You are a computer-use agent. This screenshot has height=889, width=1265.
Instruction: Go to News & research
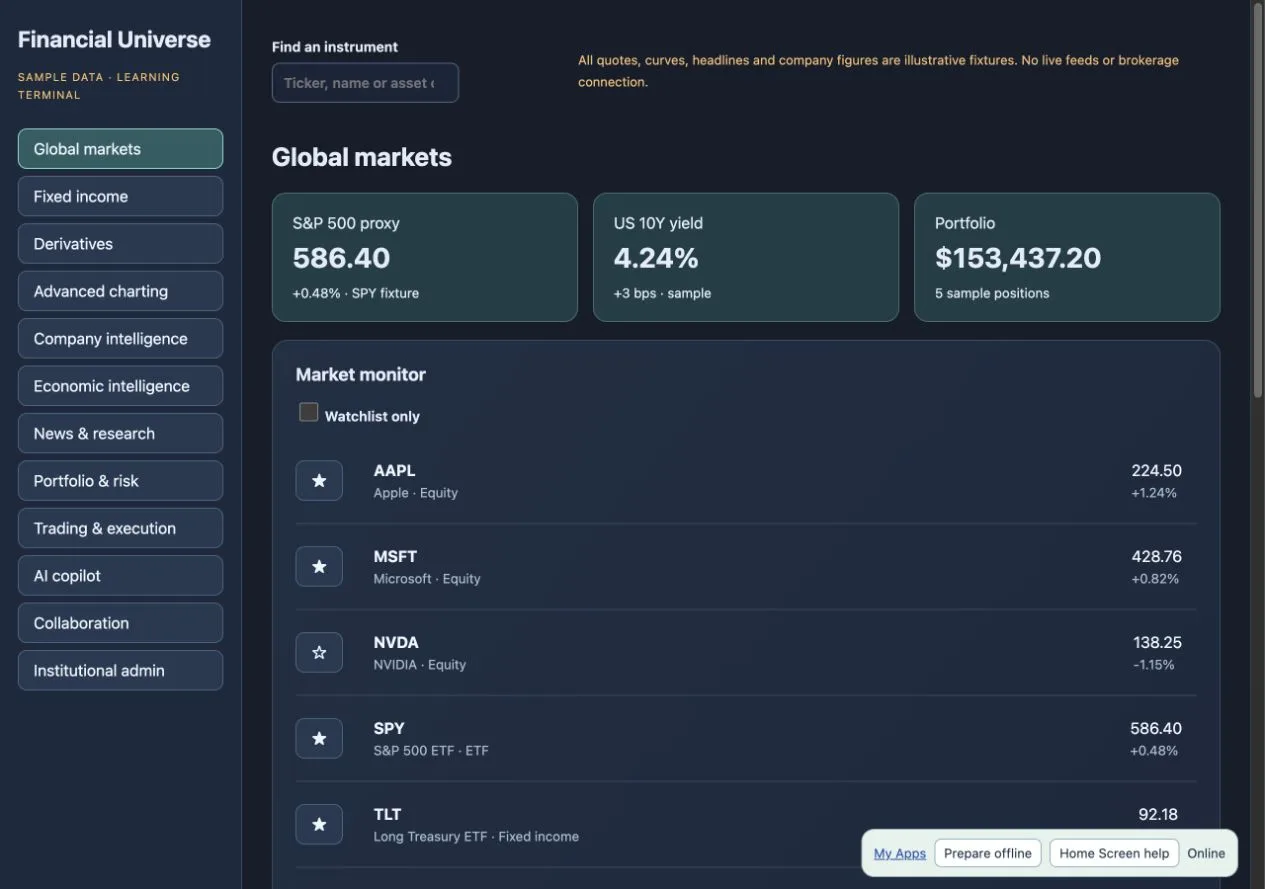(x=120, y=434)
